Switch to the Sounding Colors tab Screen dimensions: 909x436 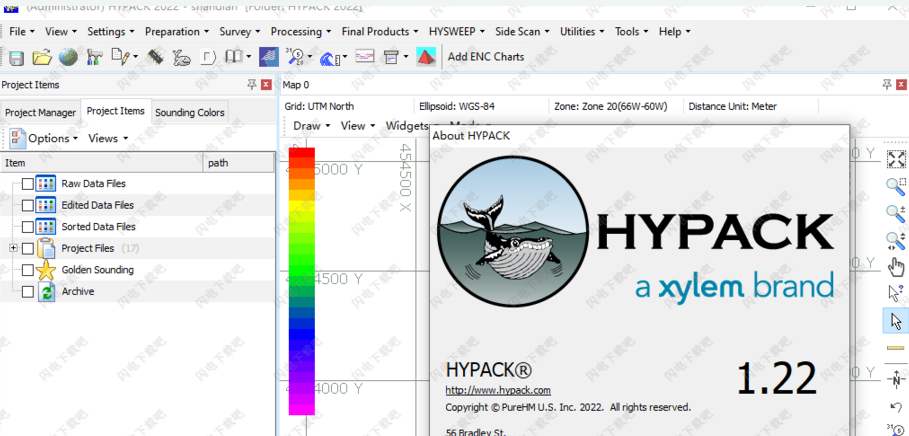190,112
